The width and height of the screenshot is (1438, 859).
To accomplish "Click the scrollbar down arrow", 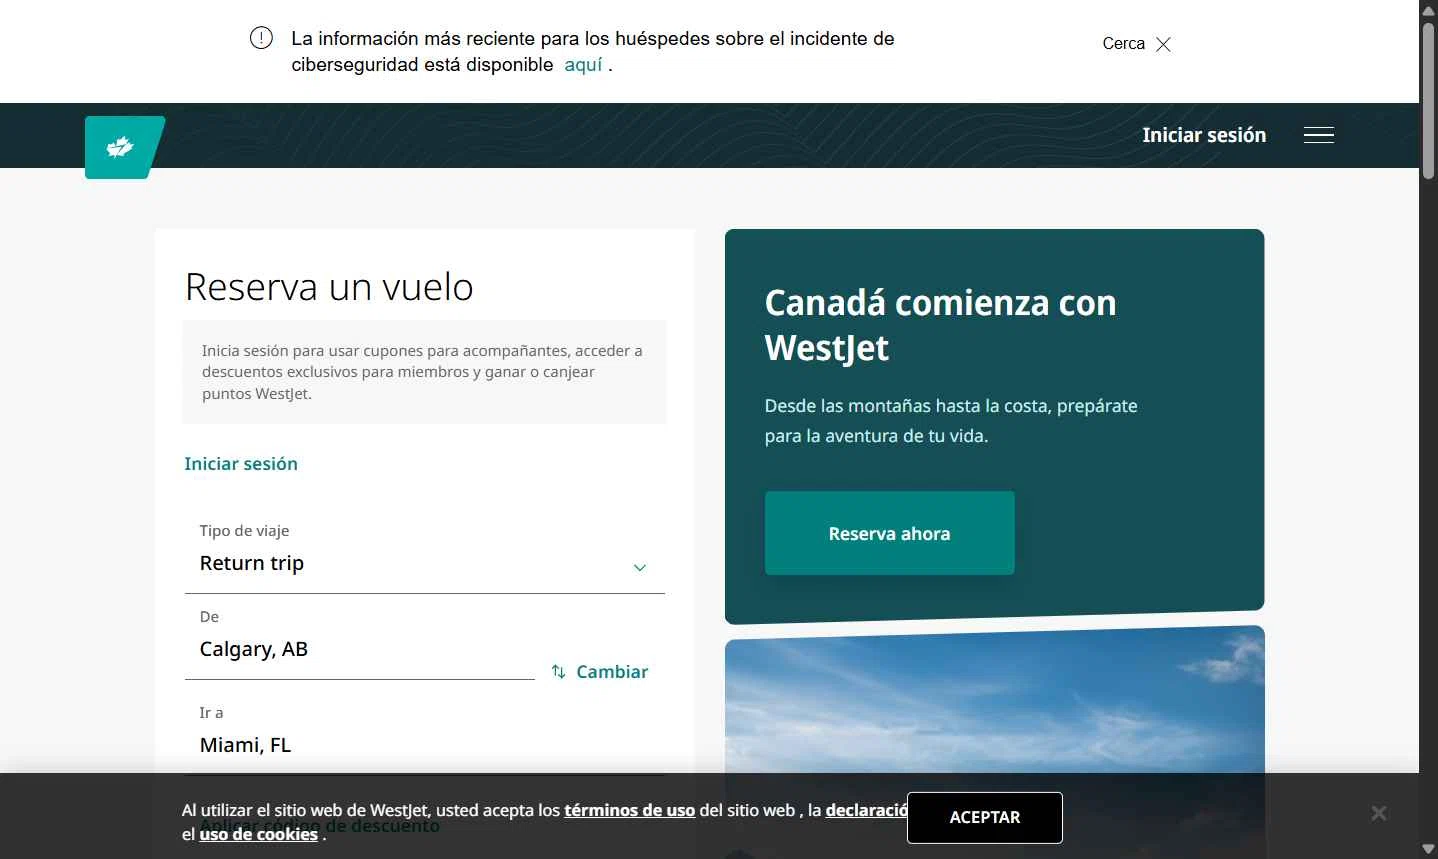I will pos(1428,850).
